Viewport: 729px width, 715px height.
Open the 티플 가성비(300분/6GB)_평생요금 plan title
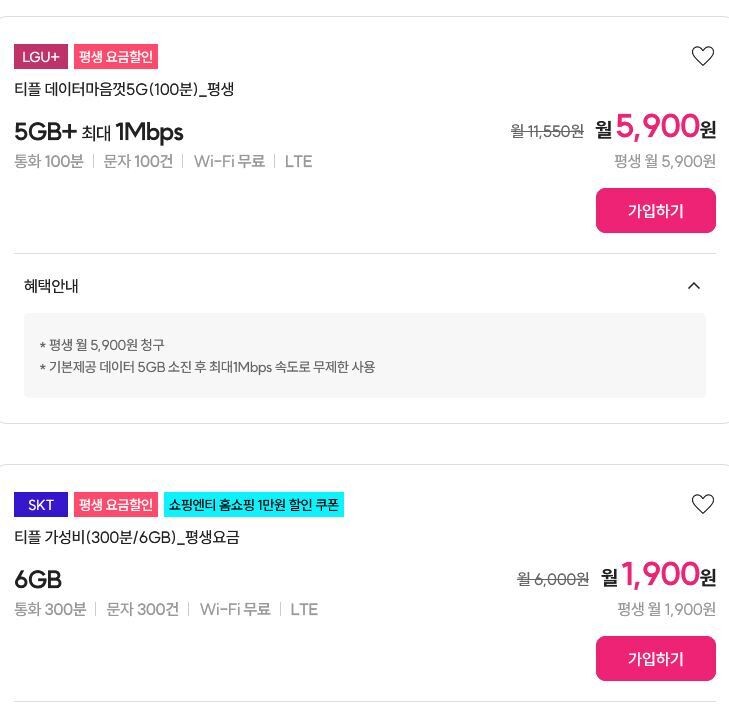point(127,537)
